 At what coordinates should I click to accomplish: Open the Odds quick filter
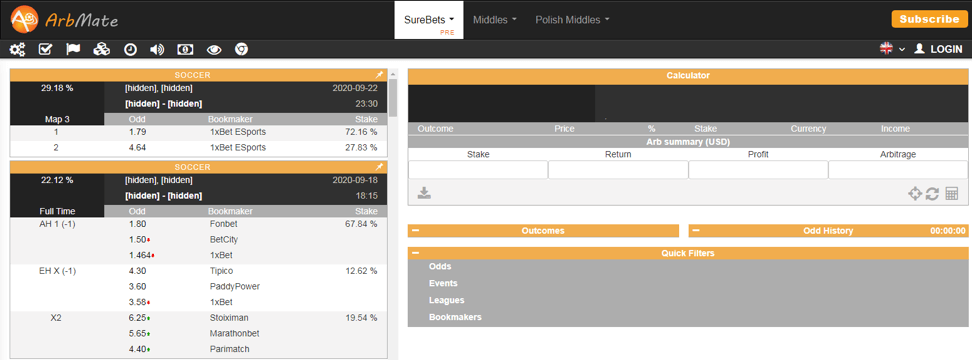440,266
